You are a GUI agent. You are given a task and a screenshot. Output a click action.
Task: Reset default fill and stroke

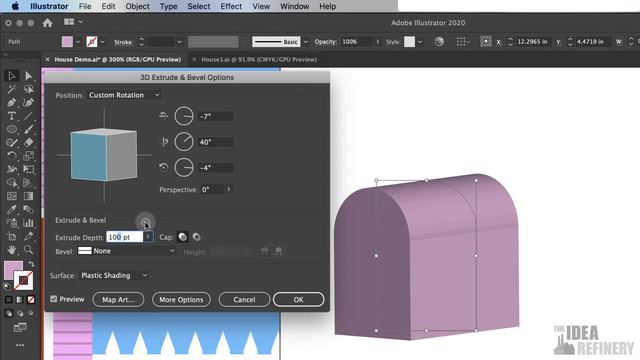pos(7,287)
